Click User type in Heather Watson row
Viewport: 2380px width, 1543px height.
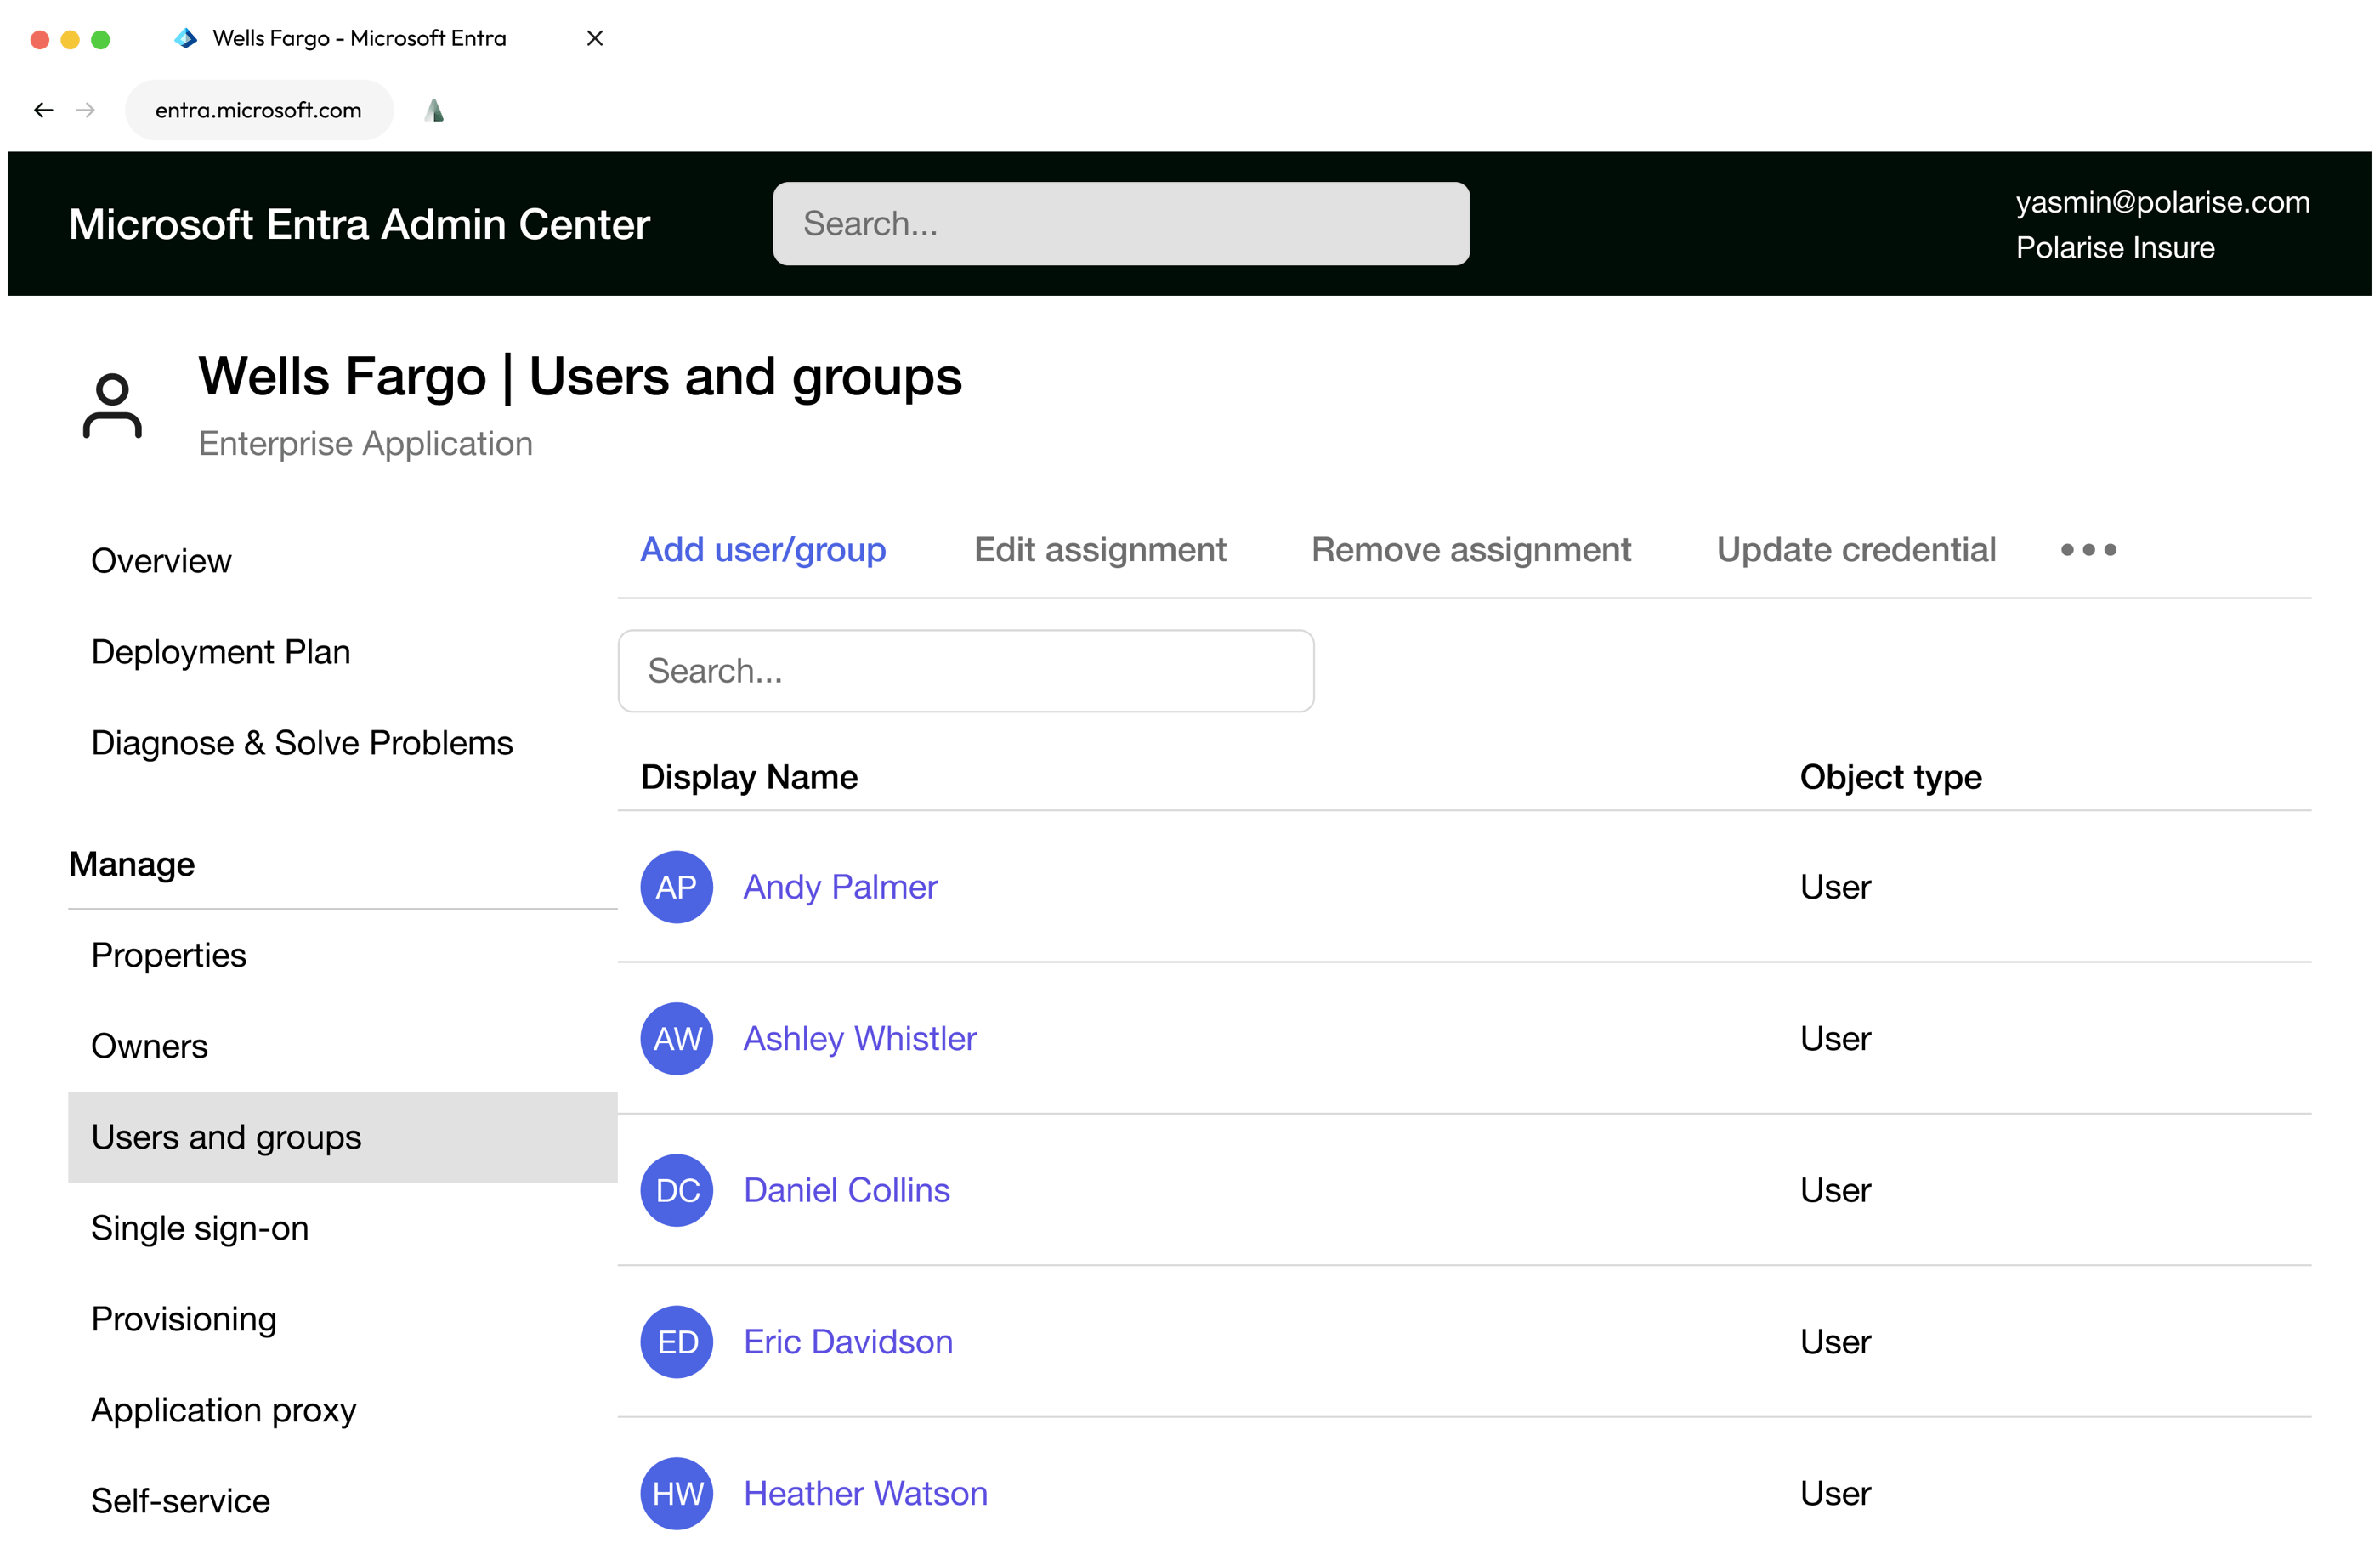[x=1835, y=1493]
